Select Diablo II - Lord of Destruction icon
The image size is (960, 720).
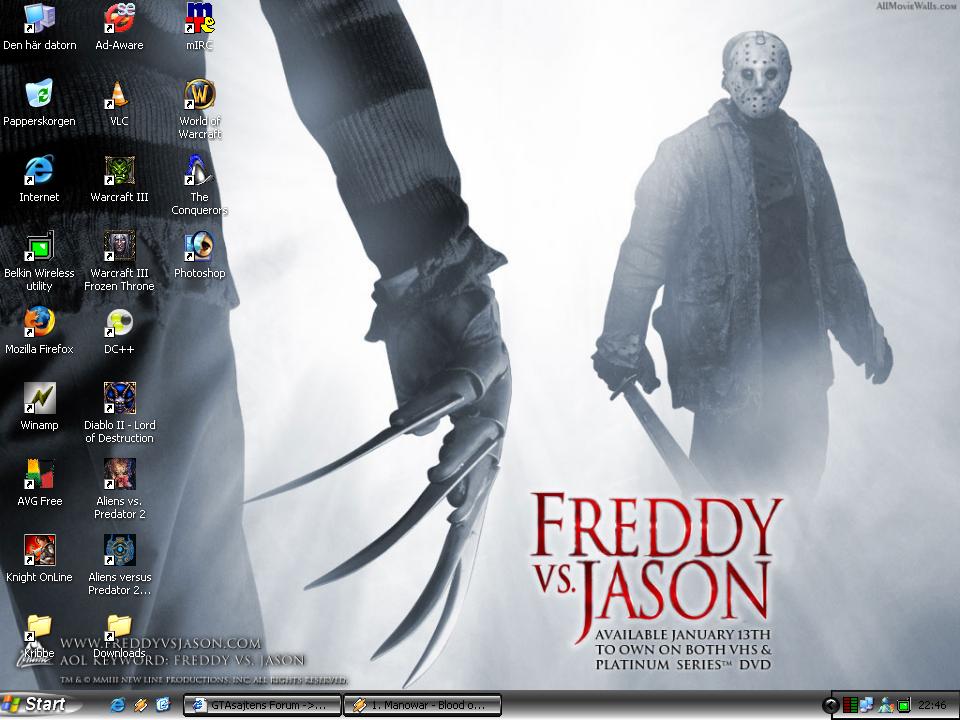point(119,413)
